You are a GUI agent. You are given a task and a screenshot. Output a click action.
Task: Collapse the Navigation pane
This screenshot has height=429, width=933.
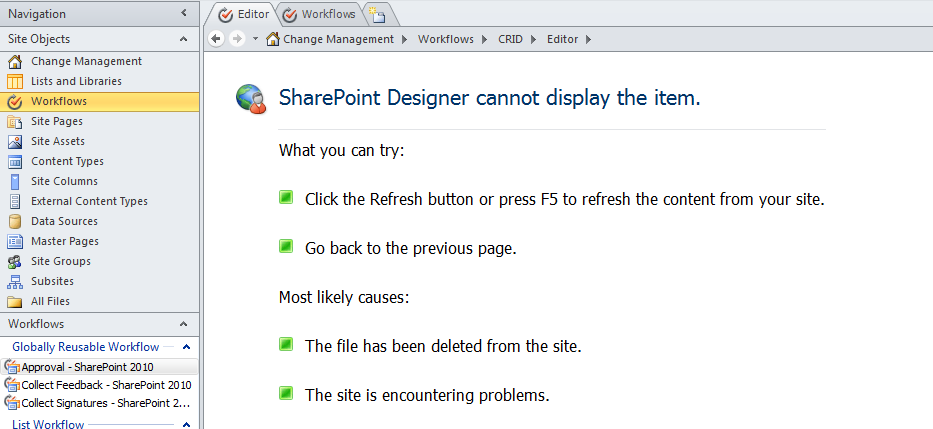click(x=183, y=13)
